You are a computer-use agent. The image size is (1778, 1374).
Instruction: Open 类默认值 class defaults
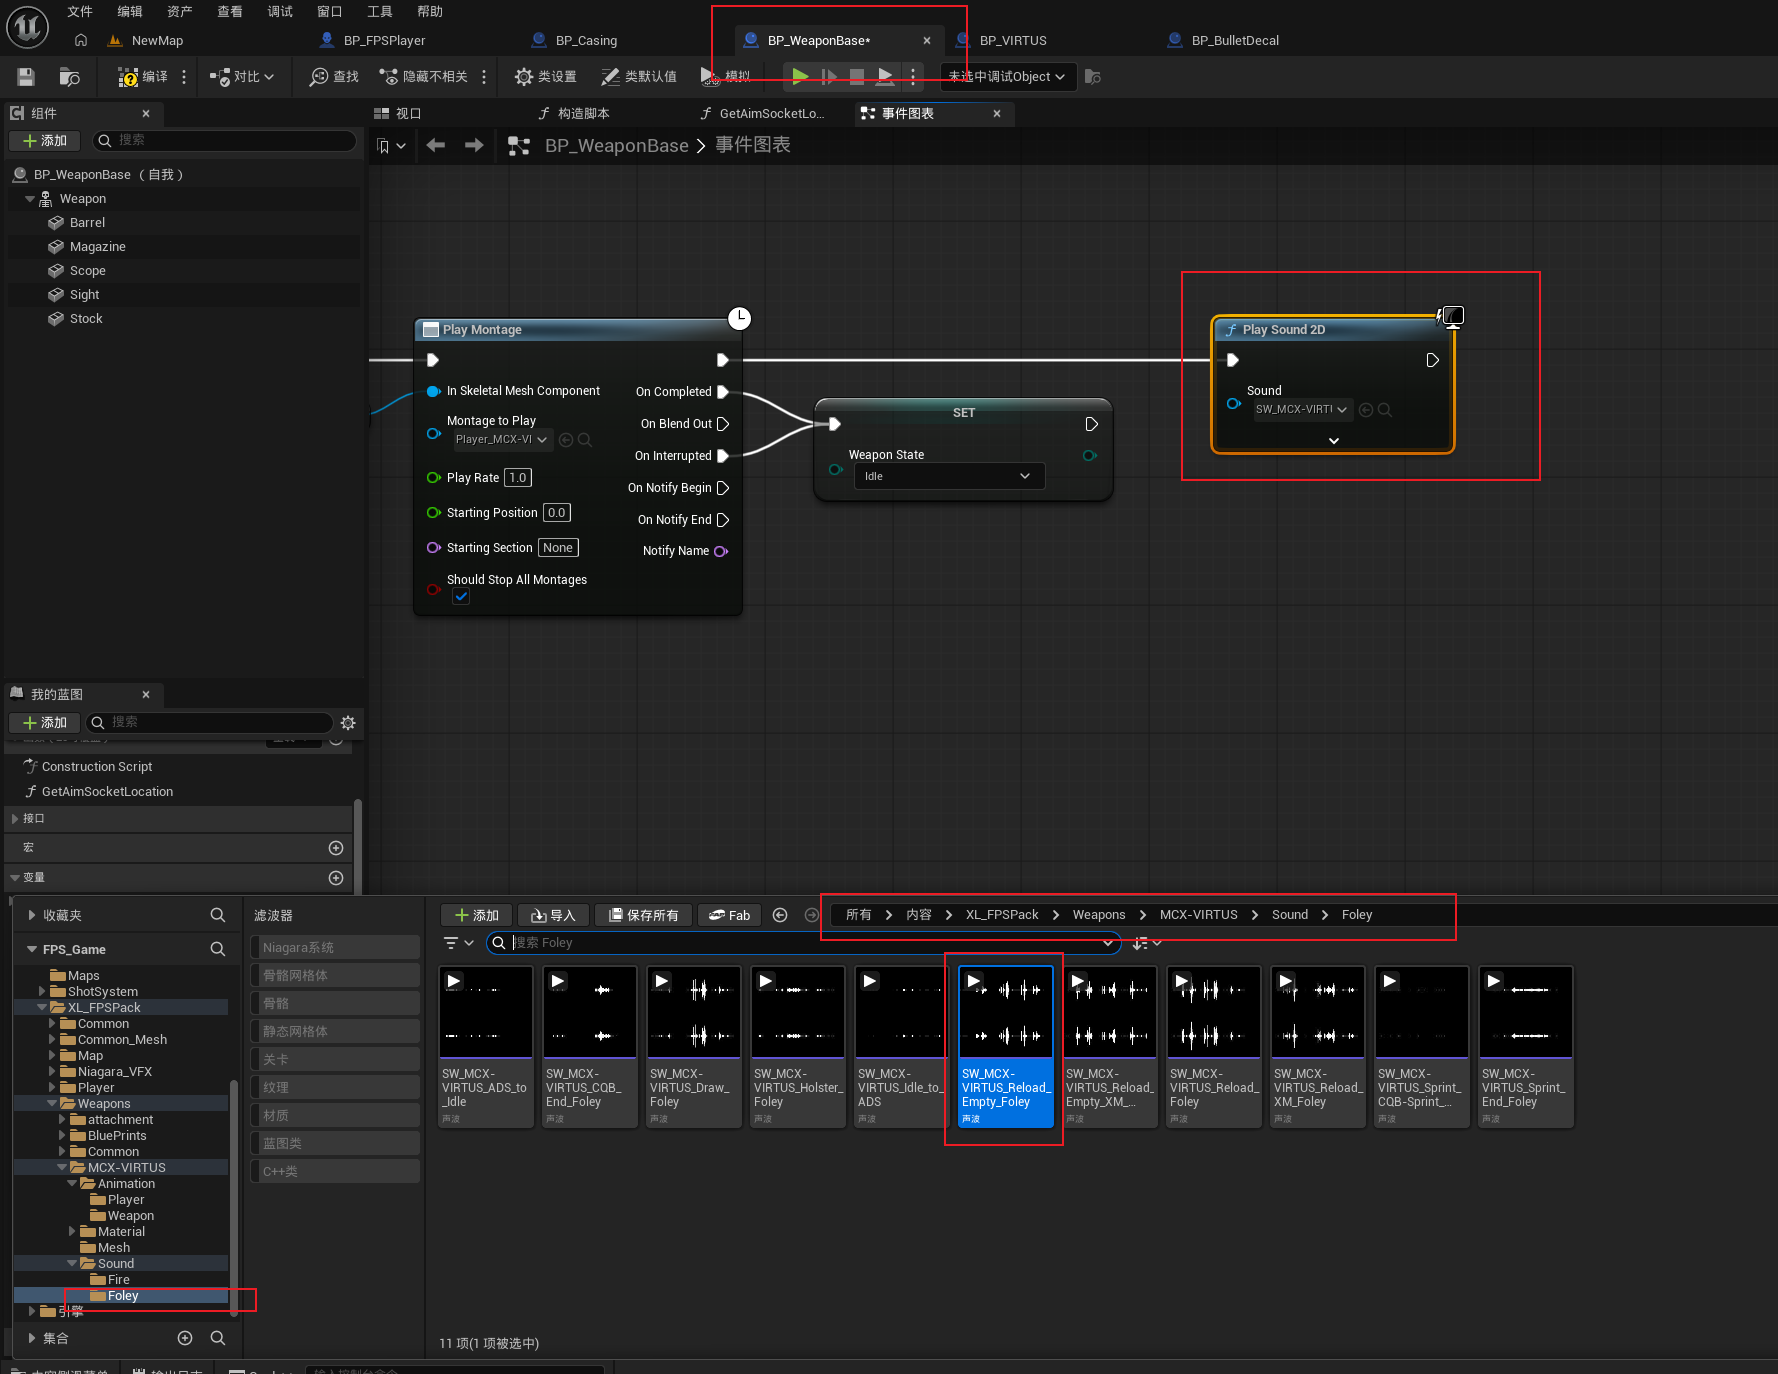point(639,77)
